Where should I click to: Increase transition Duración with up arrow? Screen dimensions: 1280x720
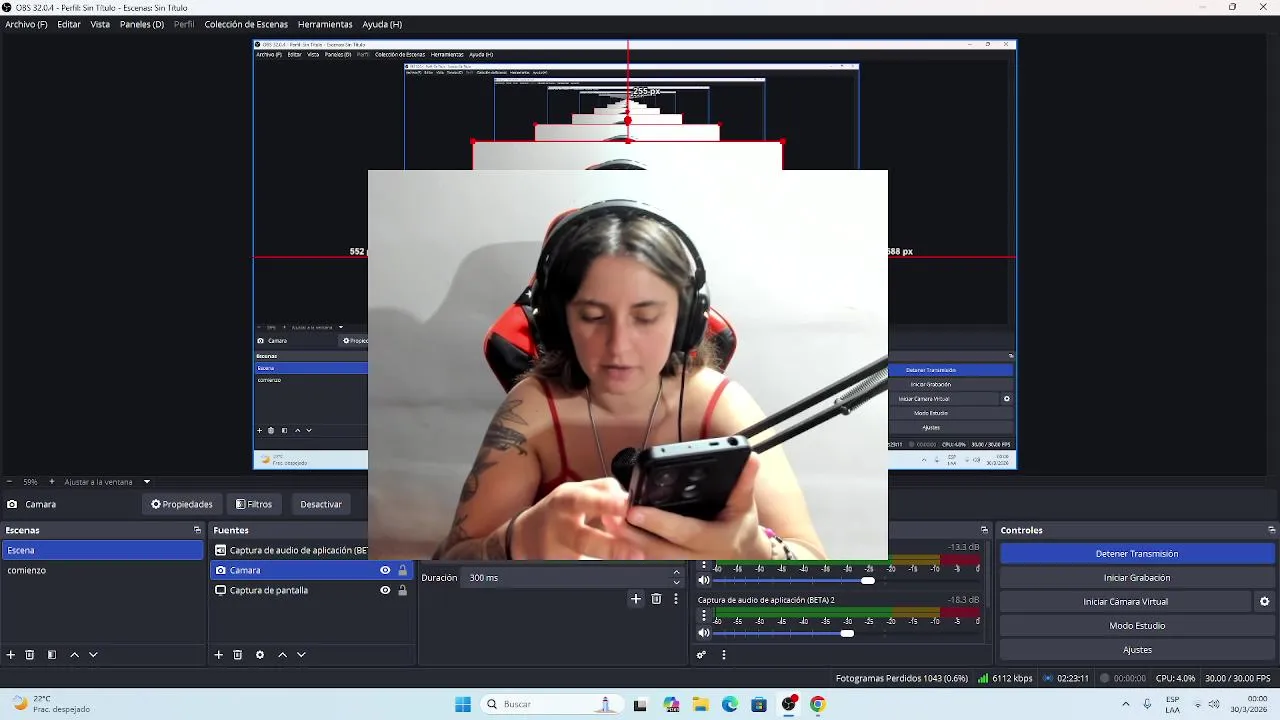tap(676, 573)
